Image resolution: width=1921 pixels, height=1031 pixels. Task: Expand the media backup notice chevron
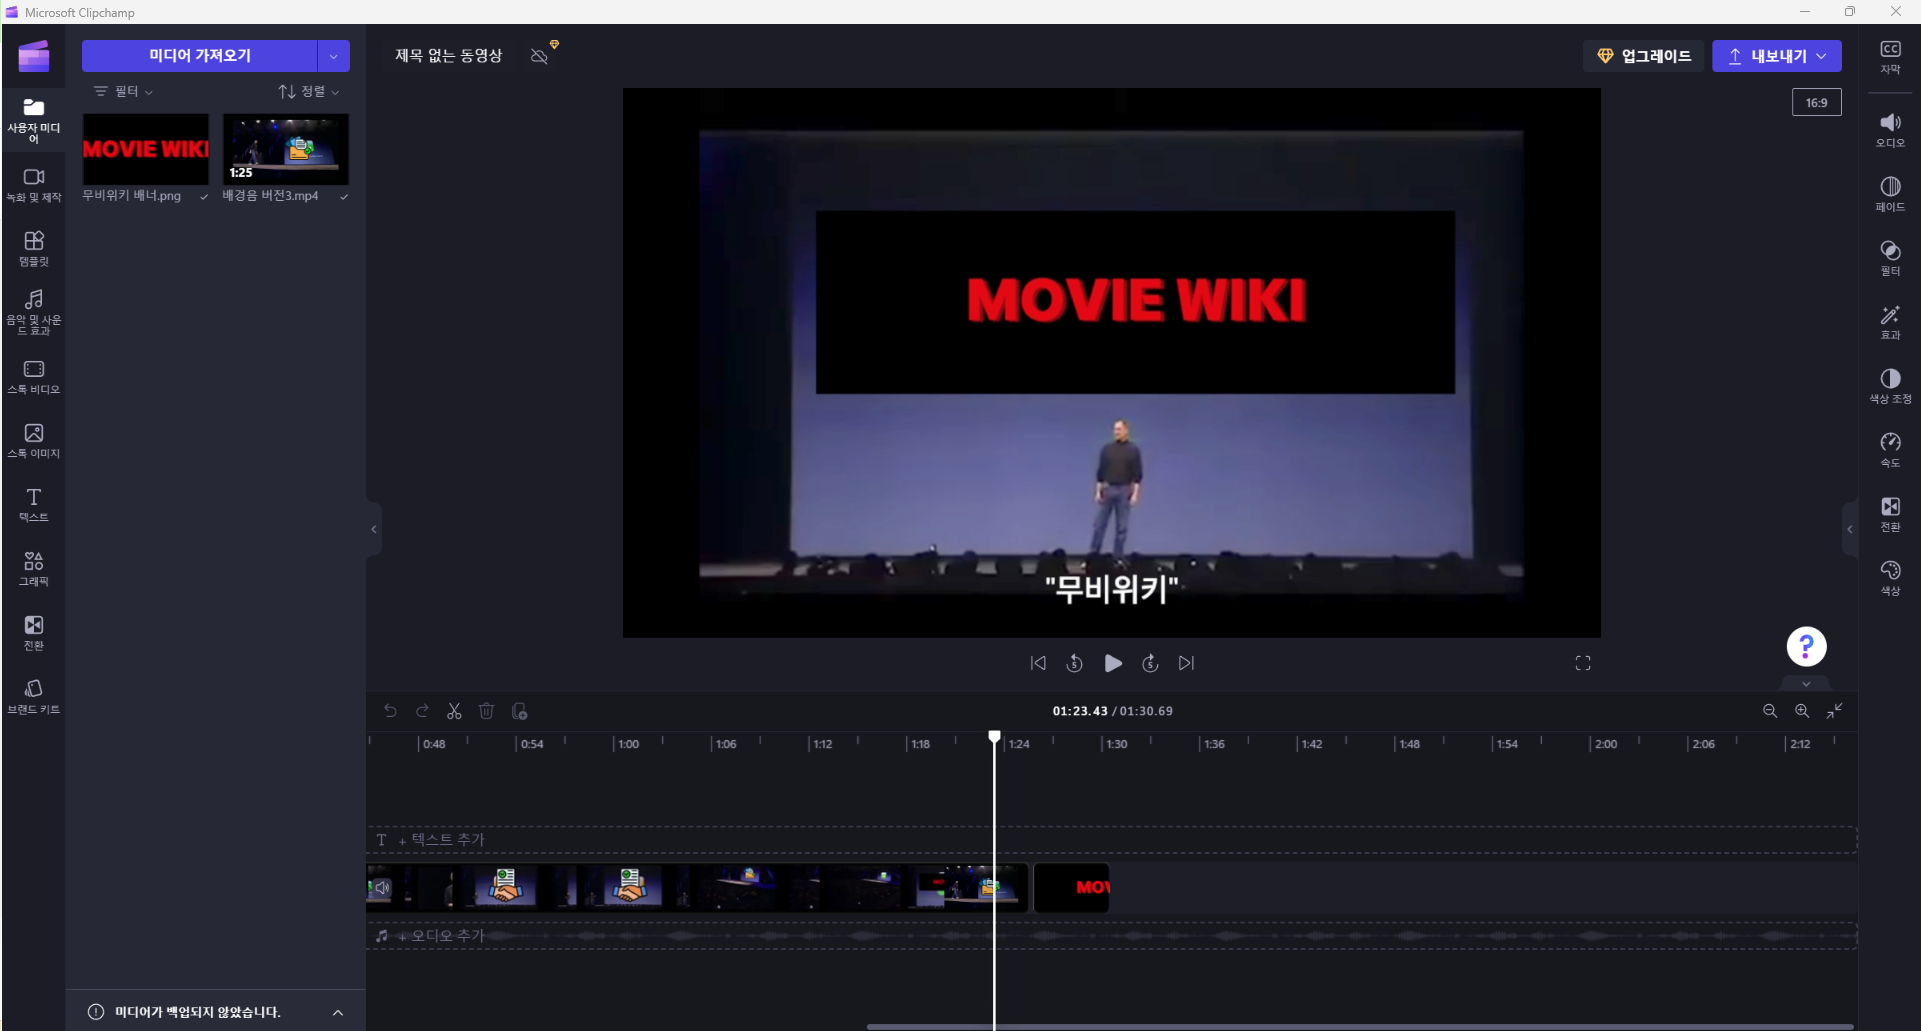[338, 1012]
